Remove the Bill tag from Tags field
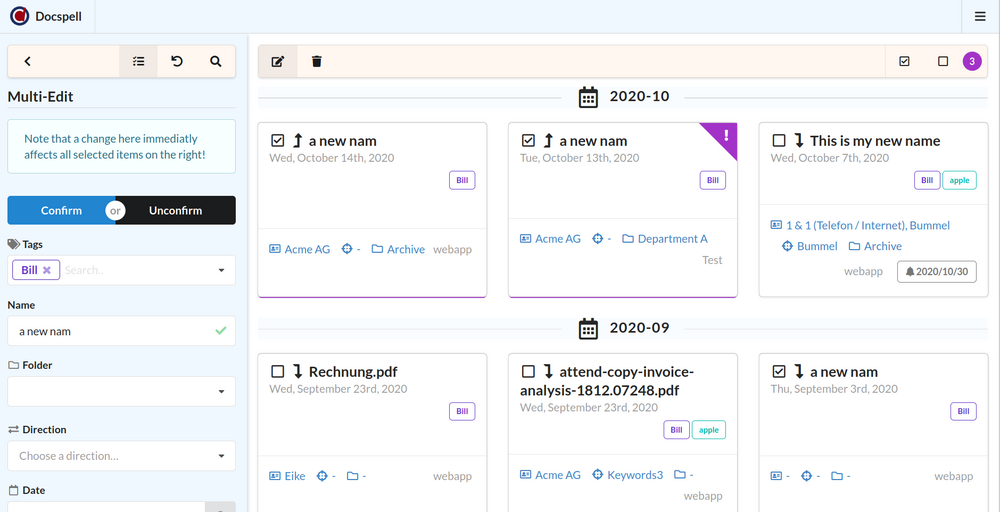The height and width of the screenshot is (512, 1000). pos(47,270)
